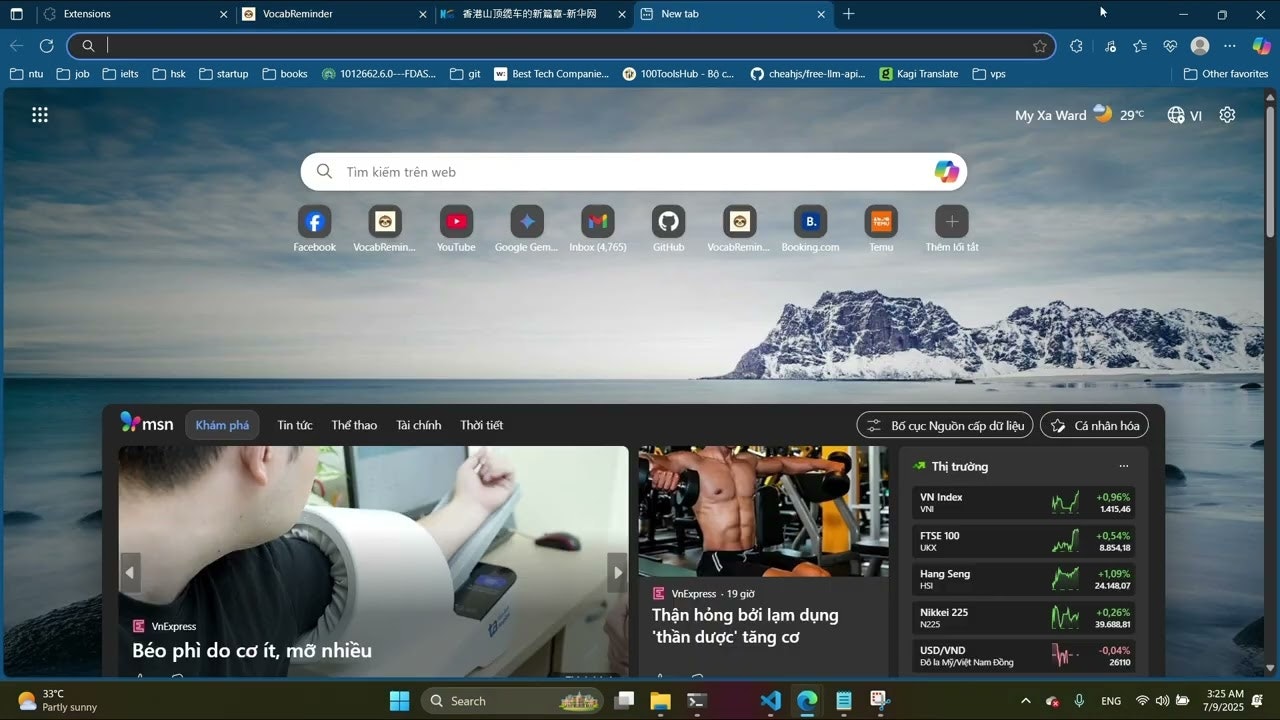Image resolution: width=1280 pixels, height=720 pixels.
Task: Open Temu quick link tile
Action: click(881, 229)
